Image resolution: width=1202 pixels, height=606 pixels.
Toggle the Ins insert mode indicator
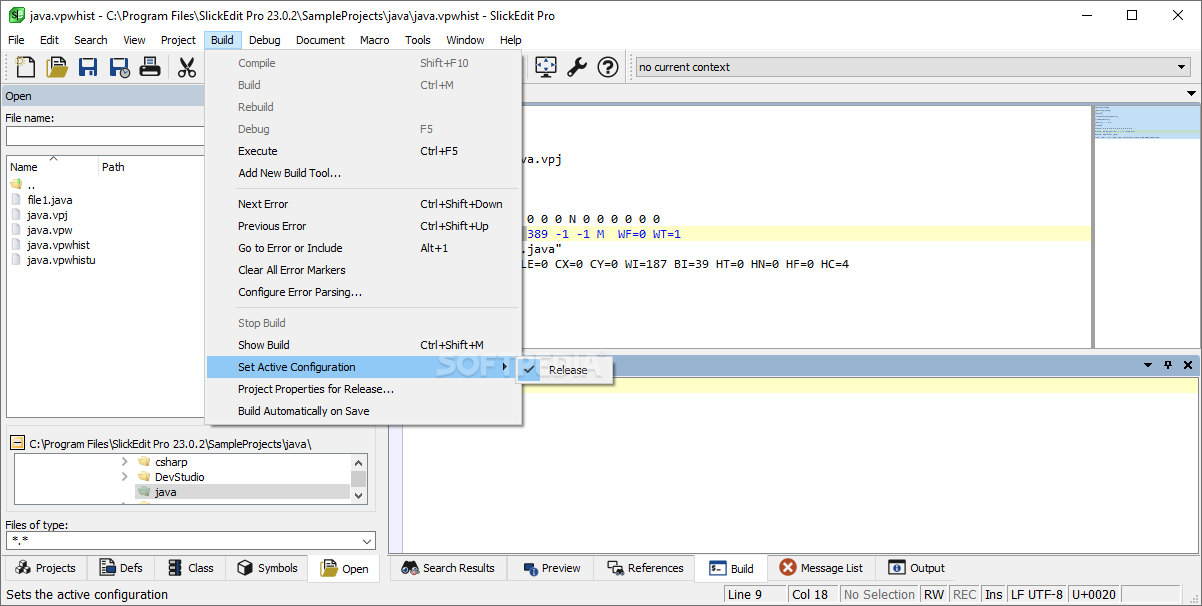click(x=993, y=594)
